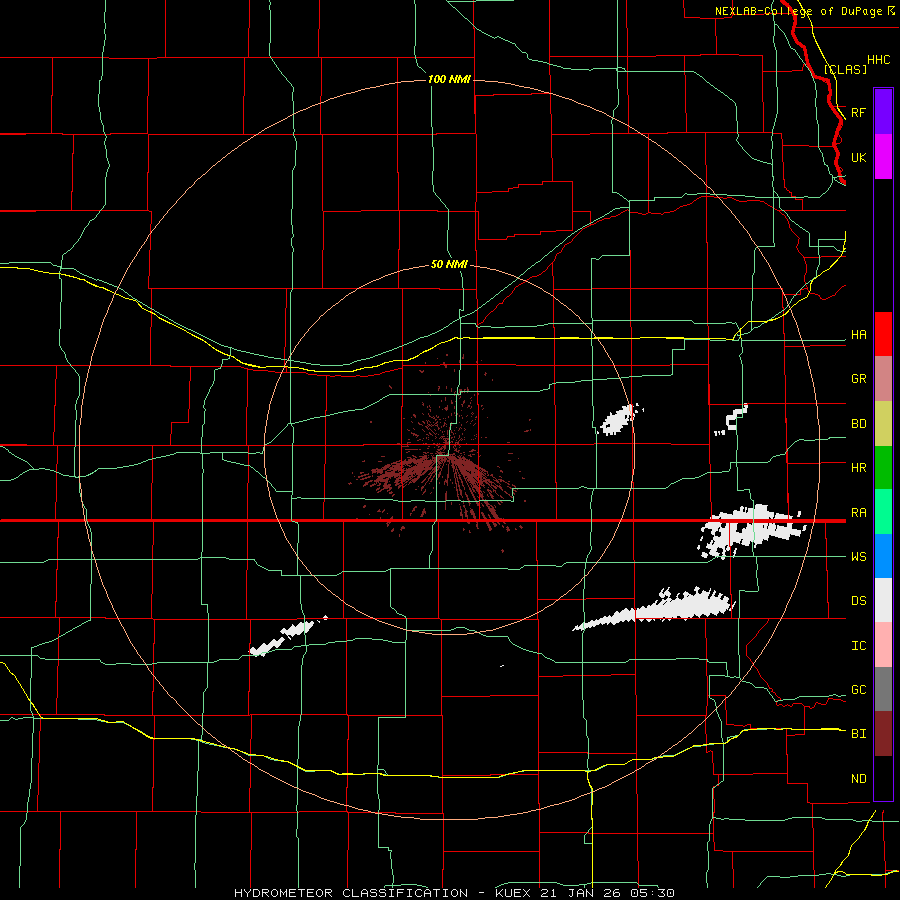Click the DS legend label
This screenshot has width=900, height=900.
click(x=858, y=601)
